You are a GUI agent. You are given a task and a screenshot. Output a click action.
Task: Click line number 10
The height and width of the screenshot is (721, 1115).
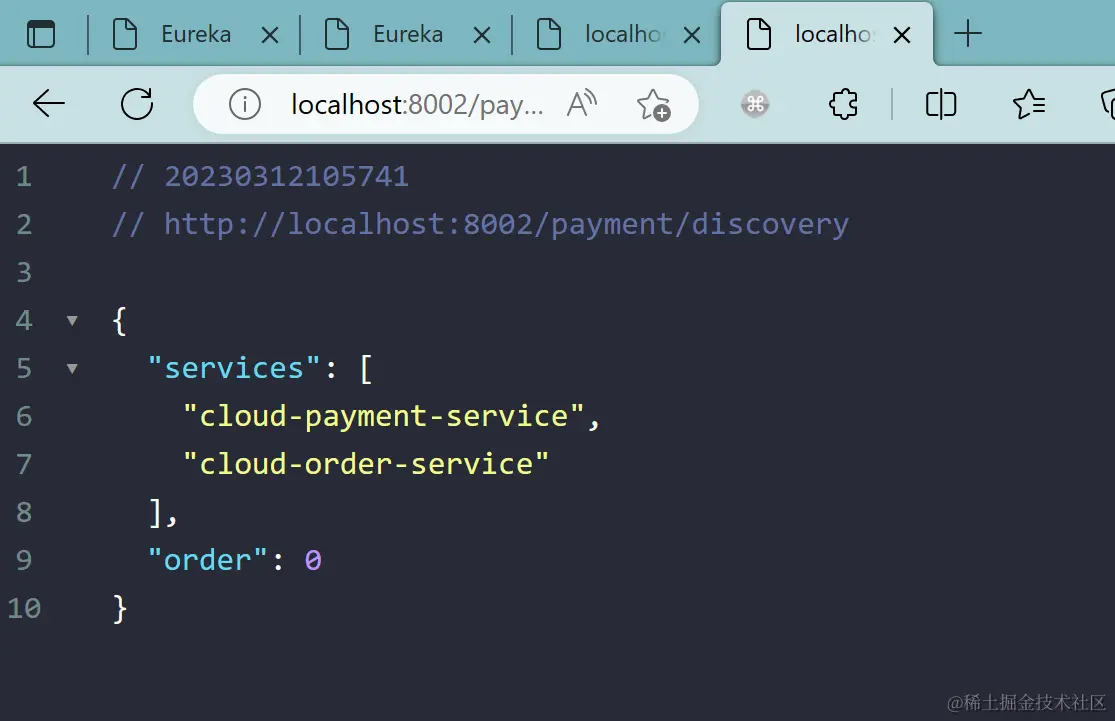[24, 609]
